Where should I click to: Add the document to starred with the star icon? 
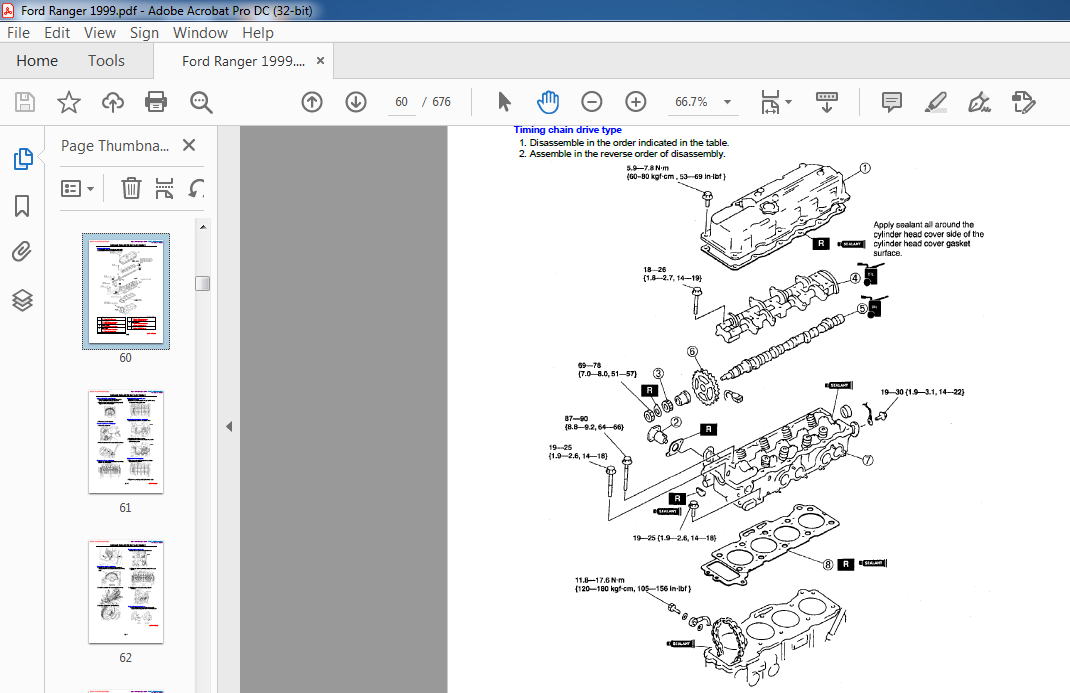[x=69, y=102]
